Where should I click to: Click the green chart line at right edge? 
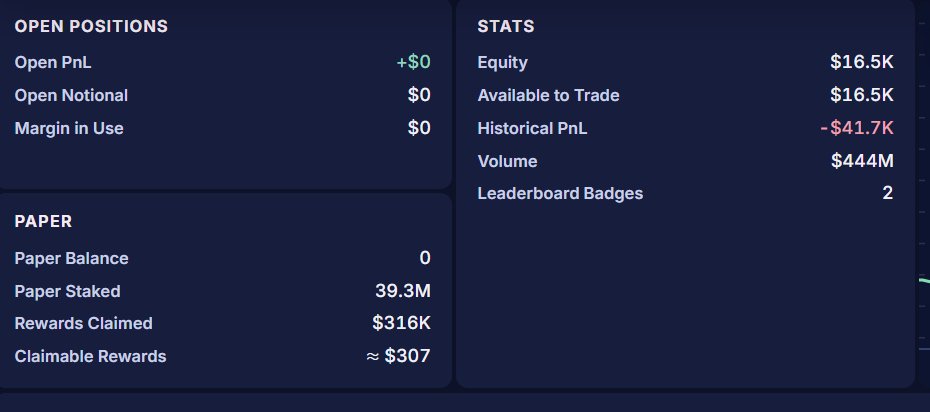click(925, 281)
